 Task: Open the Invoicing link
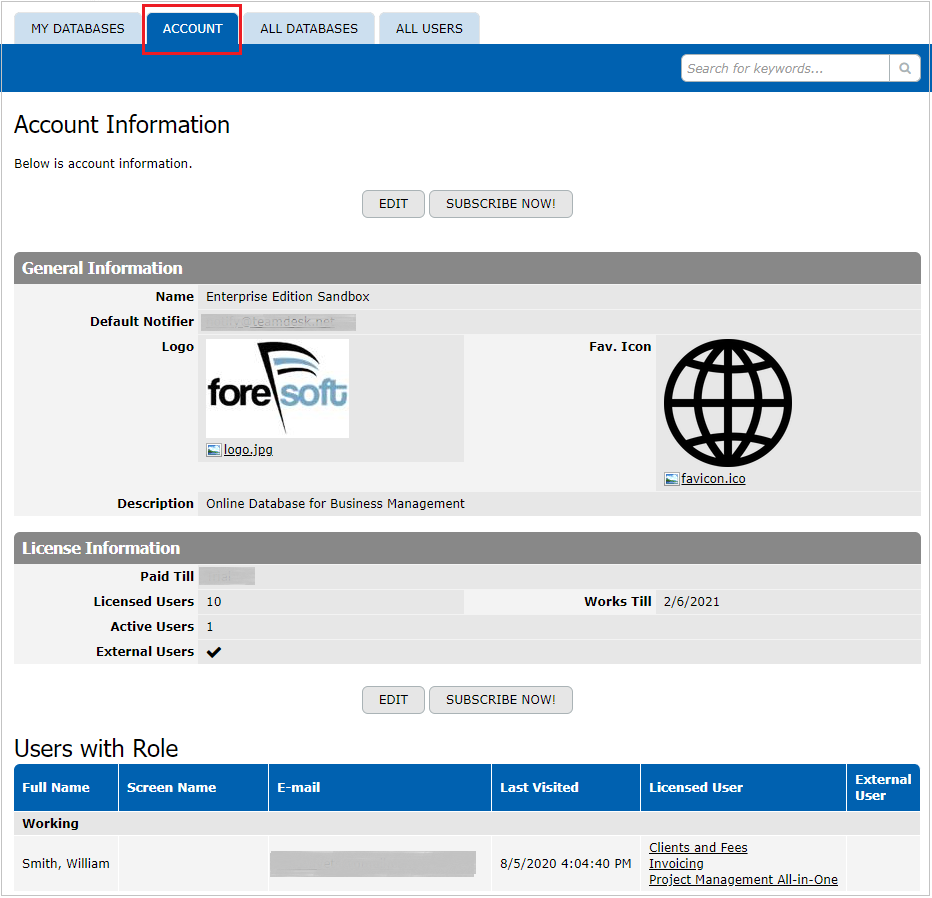pyautogui.click(x=676, y=864)
